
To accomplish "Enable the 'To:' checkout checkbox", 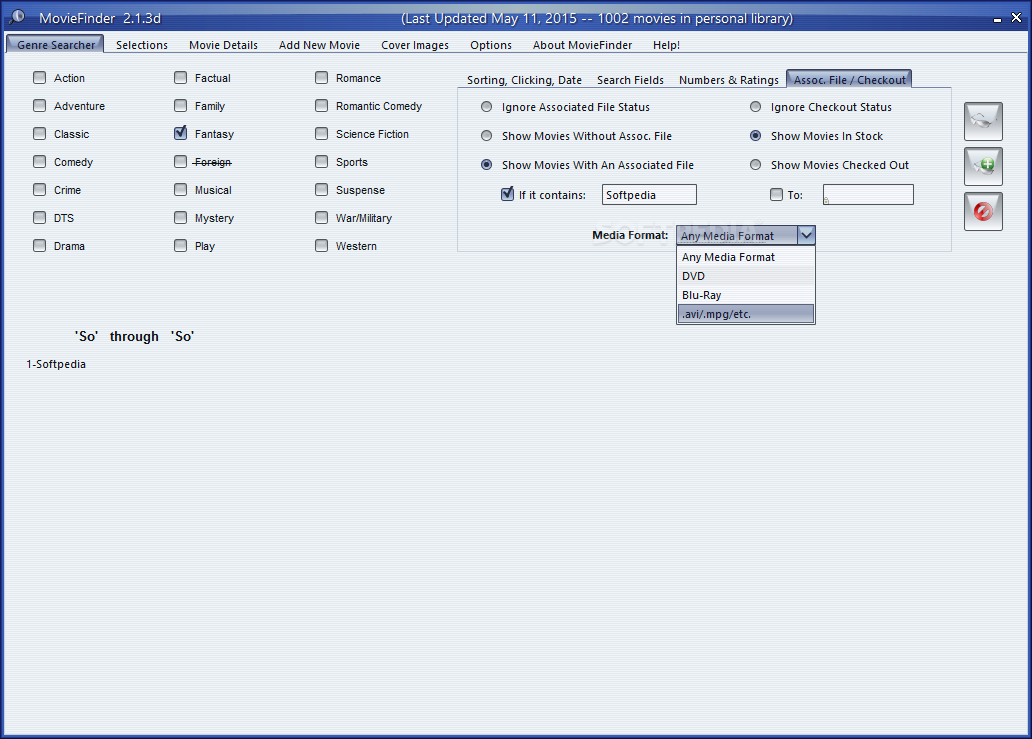I will (x=777, y=195).
